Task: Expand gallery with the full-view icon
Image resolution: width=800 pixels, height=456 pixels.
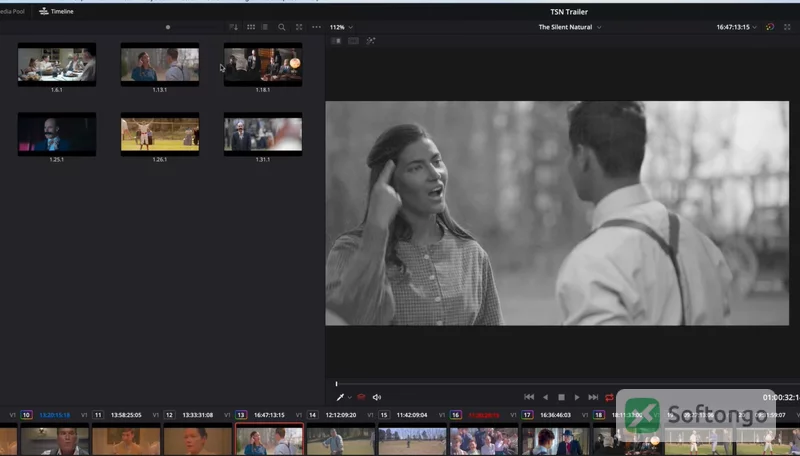Action: 299,27
